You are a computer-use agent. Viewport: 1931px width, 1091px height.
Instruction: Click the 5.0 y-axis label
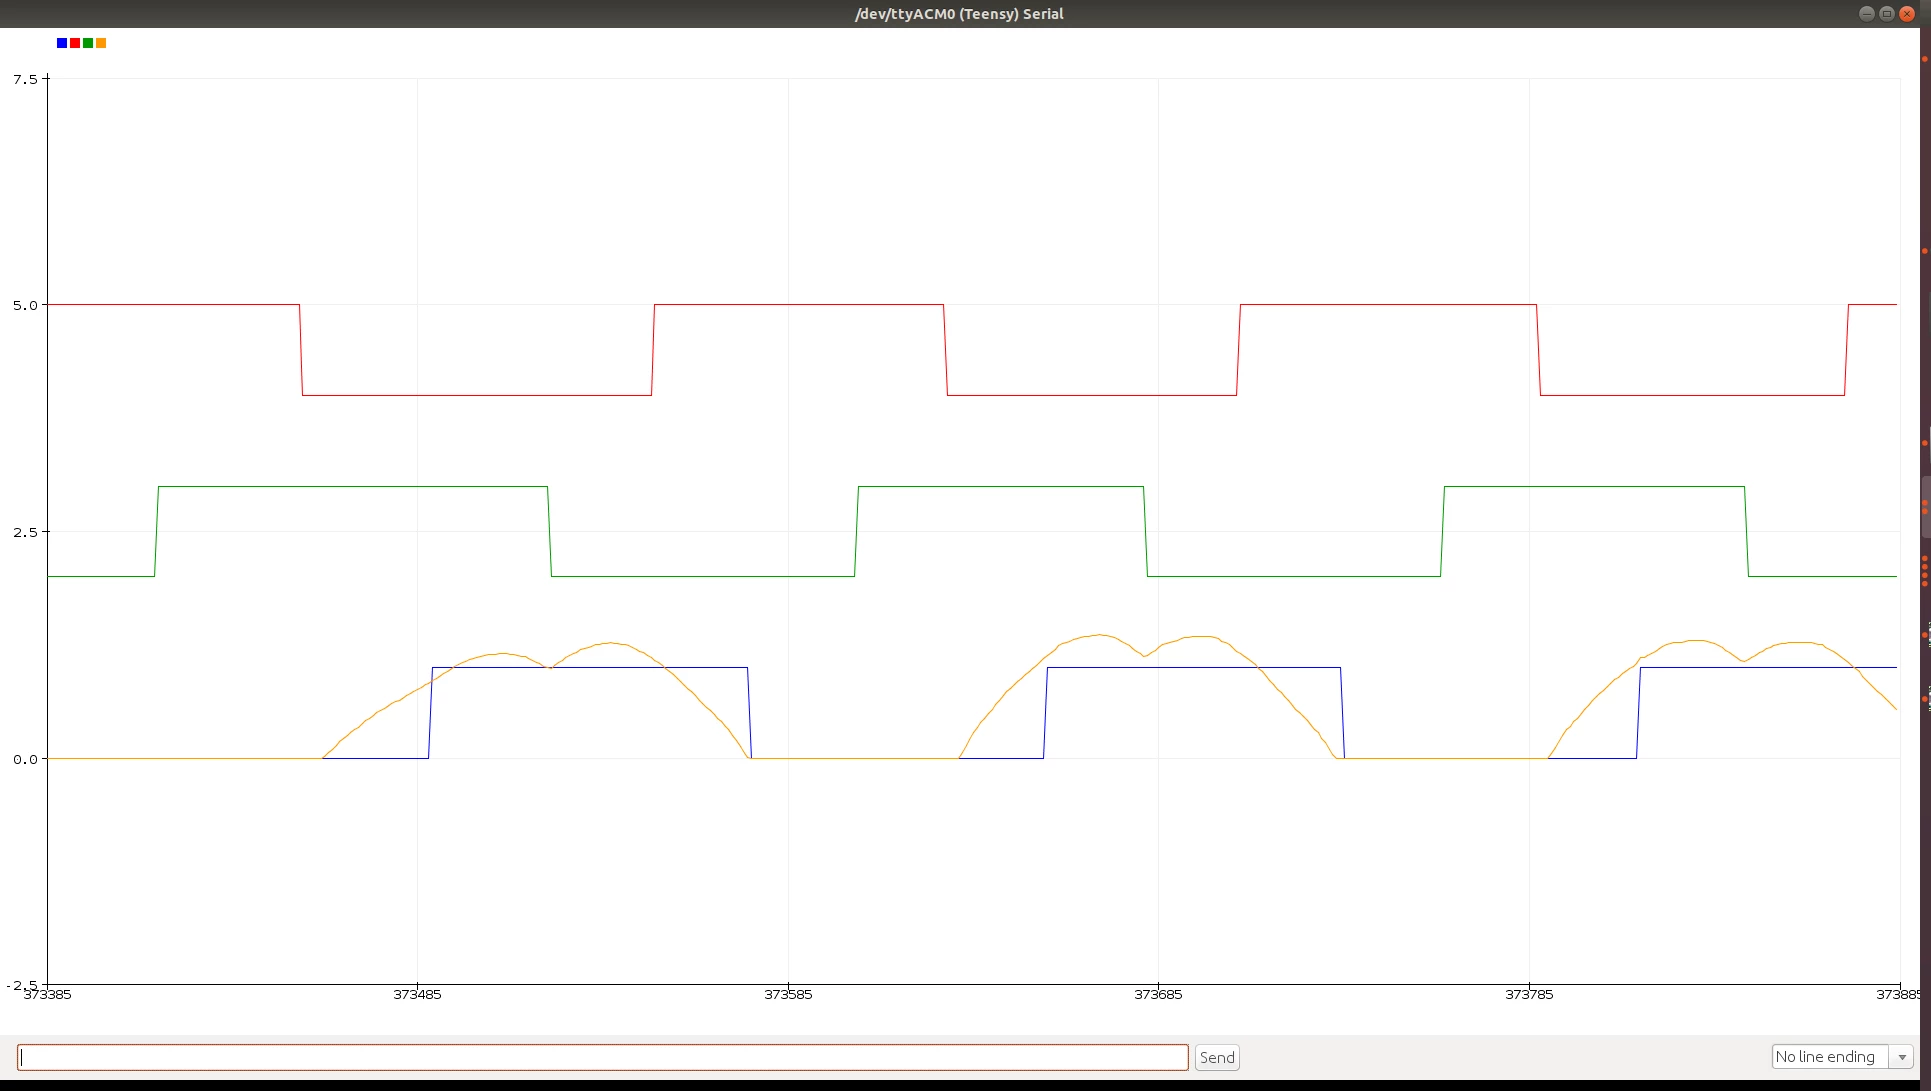(25, 305)
